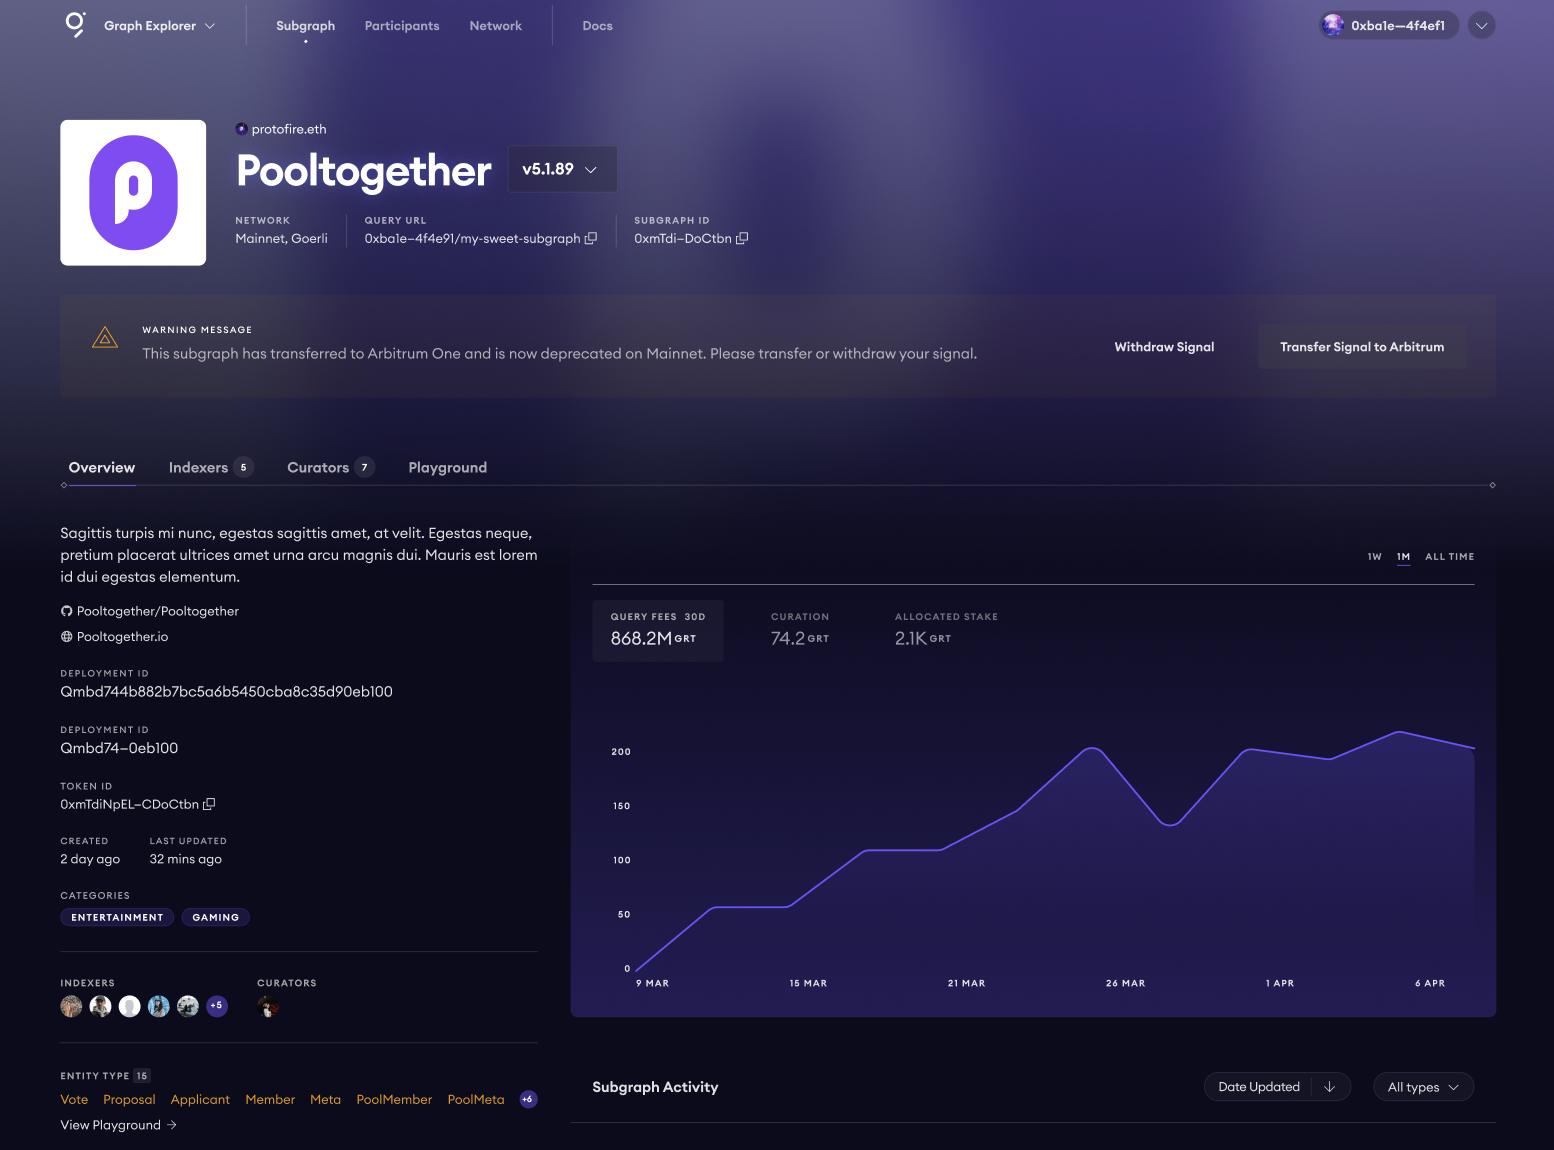
Task: Select the 1M chart range
Action: coord(1403,557)
